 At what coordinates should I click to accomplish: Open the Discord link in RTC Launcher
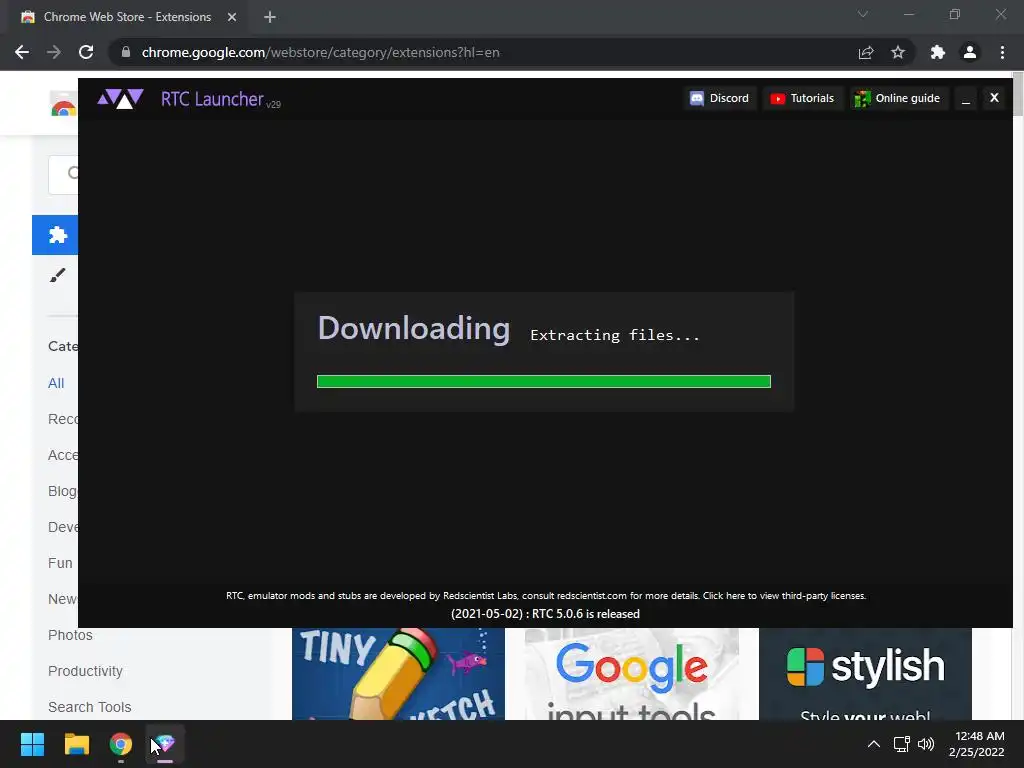720,99
